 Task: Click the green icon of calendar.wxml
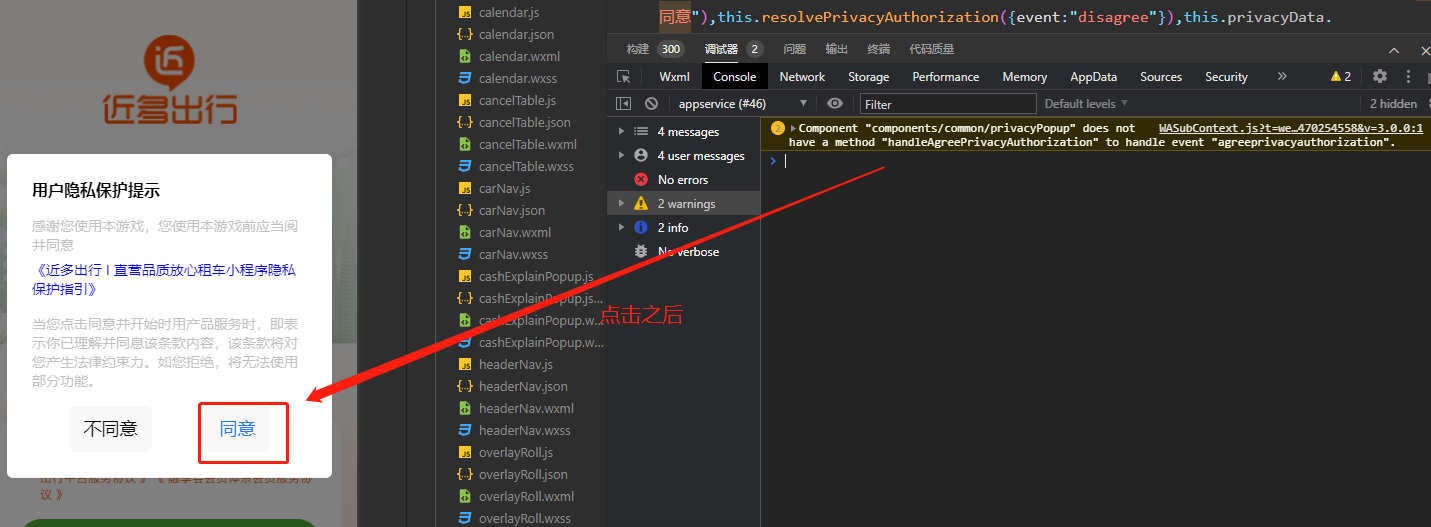coord(465,57)
